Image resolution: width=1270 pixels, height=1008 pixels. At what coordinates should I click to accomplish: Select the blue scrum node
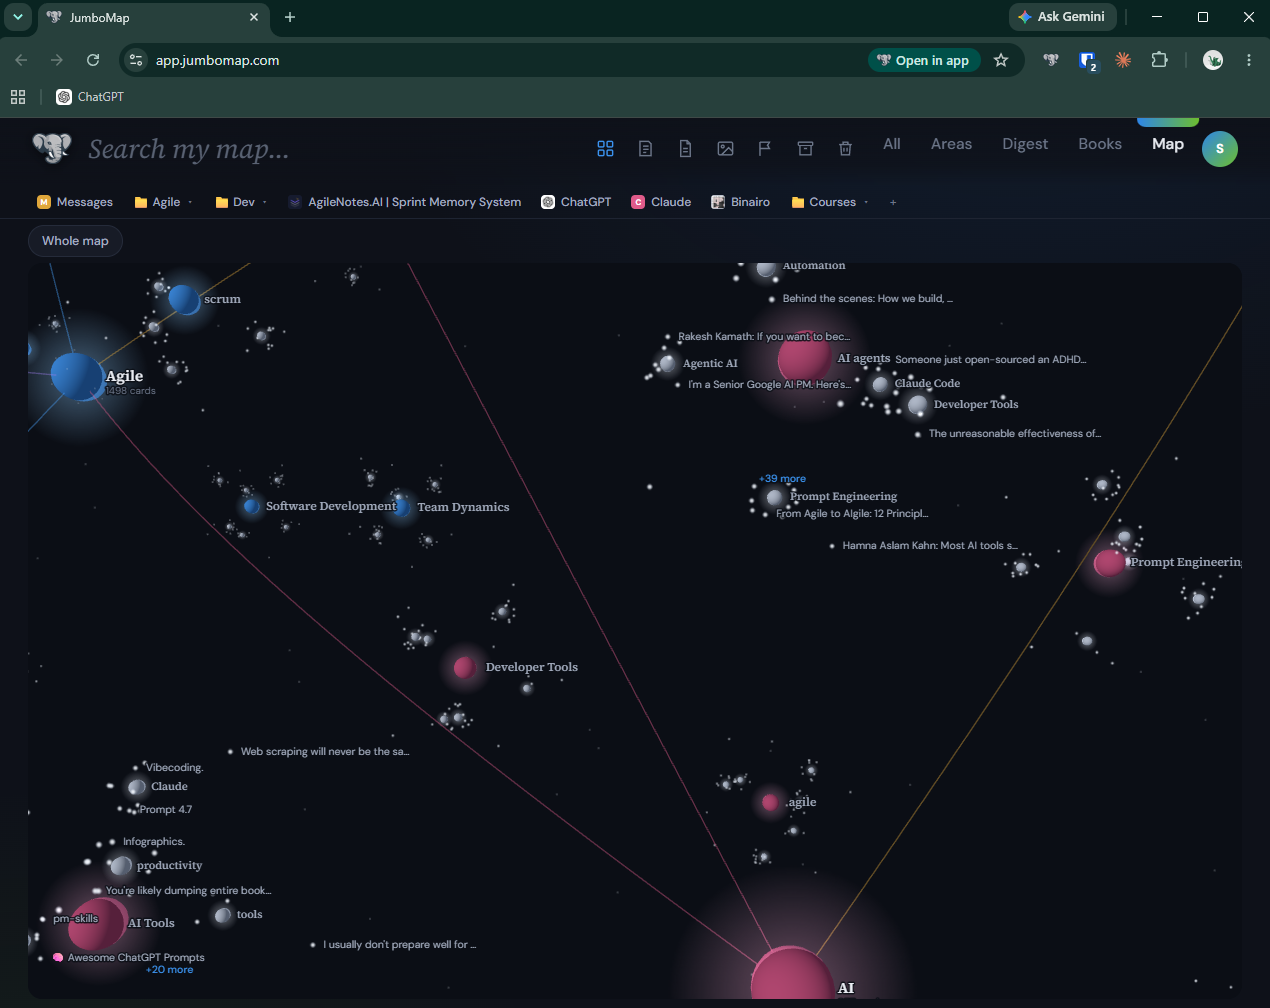pos(184,299)
